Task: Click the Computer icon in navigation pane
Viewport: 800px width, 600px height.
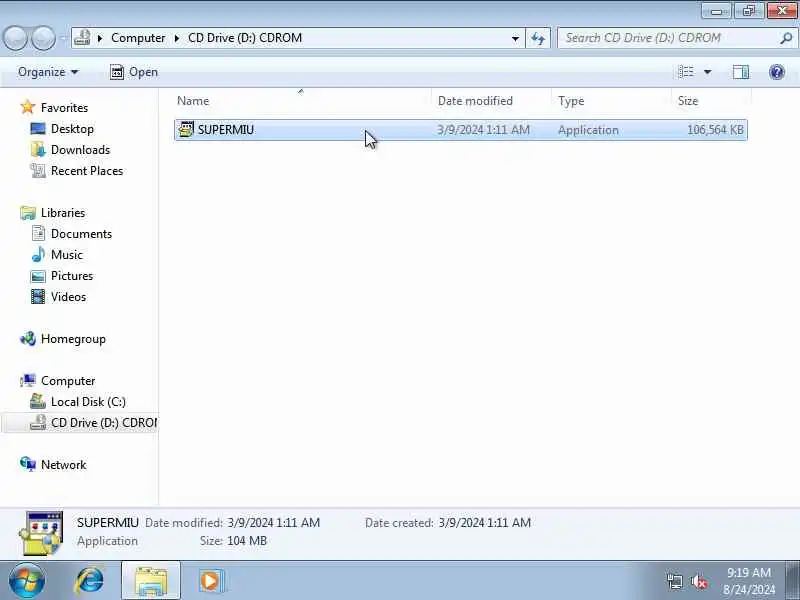Action: [28, 381]
